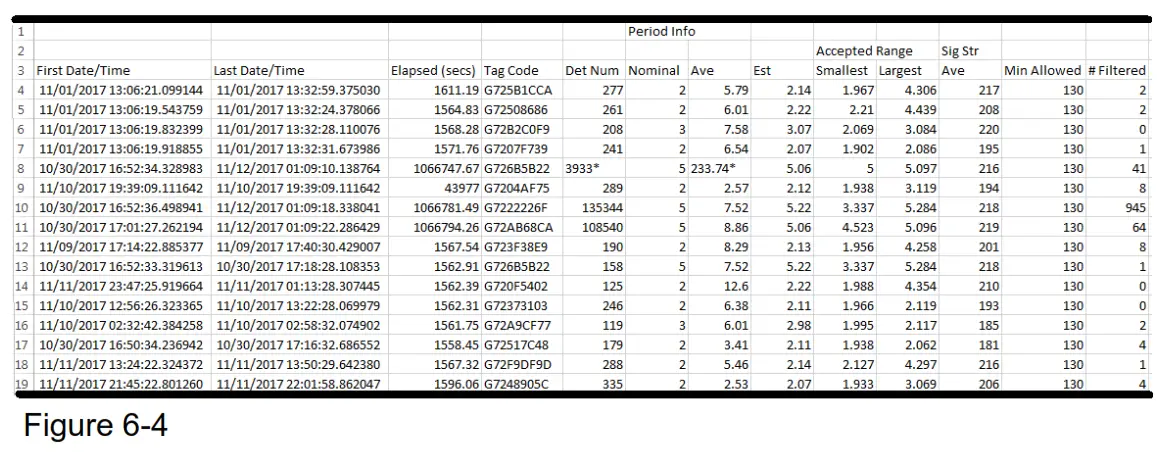The height and width of the screenshot is (456, 1157).
Task: Select tag code cell G72373103
Action: [522, 305]
